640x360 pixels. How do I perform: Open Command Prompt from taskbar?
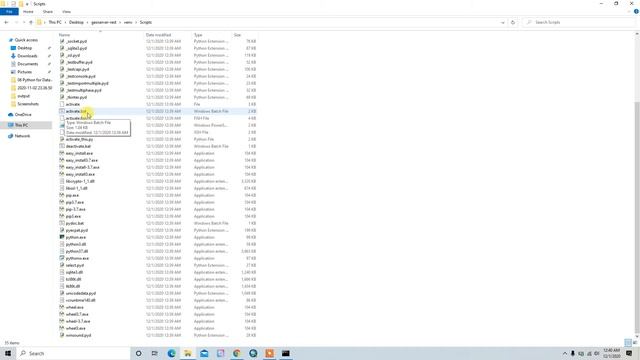click(286, 353)
